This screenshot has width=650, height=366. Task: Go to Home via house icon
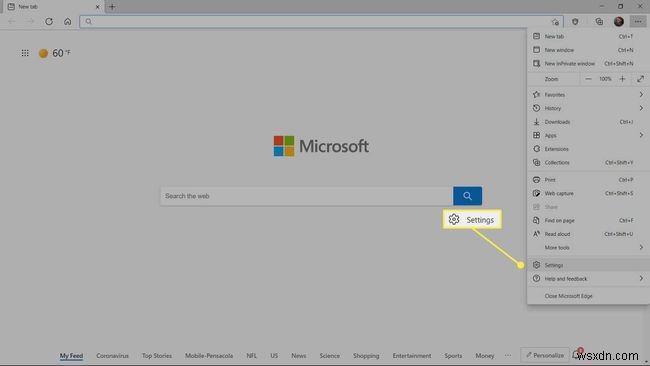68,22
